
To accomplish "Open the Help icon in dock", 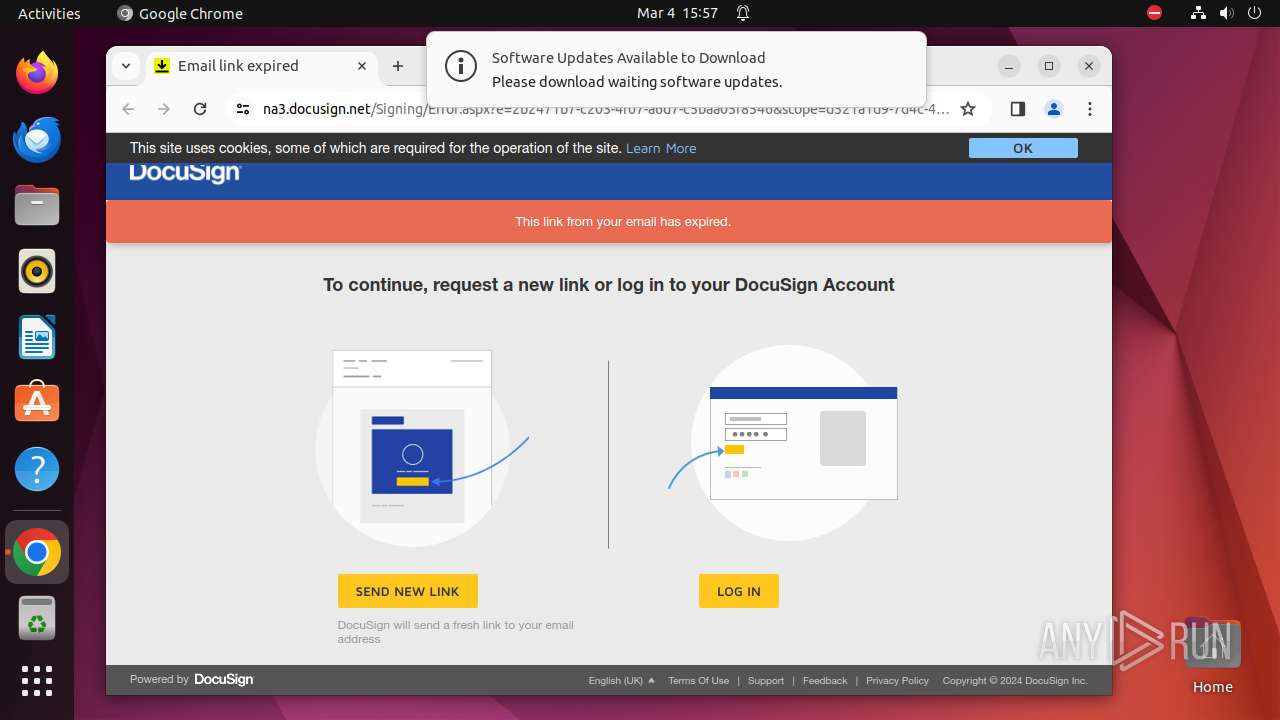I will coord(37,469).
